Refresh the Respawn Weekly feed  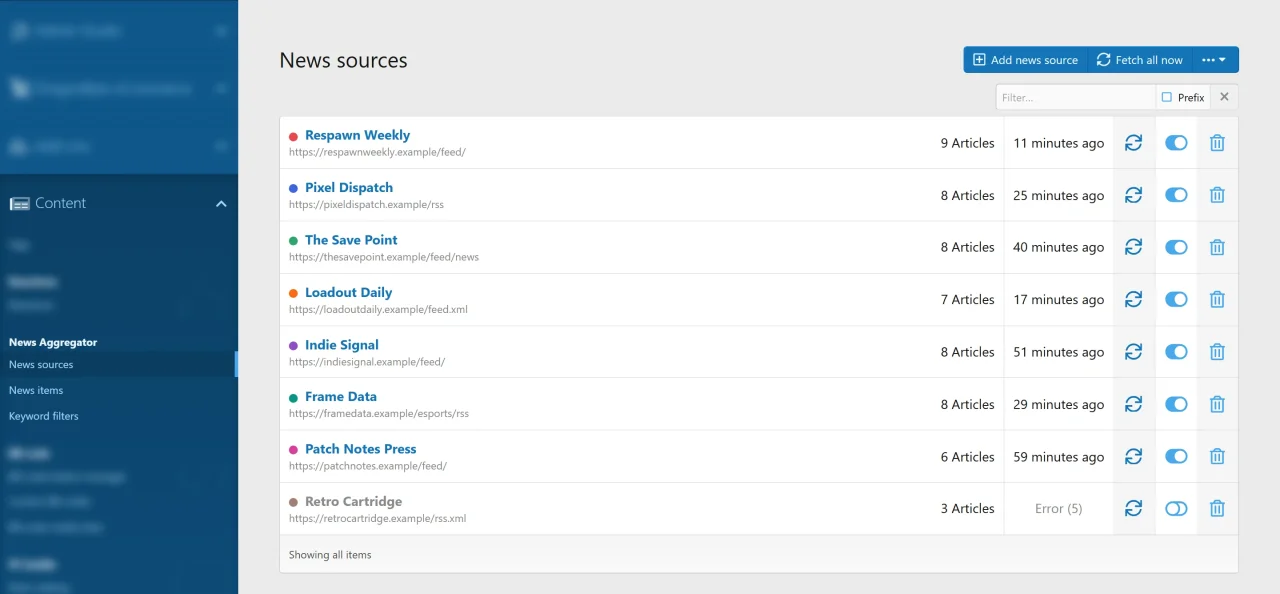pyautogui.click(x=1133, y=143)
